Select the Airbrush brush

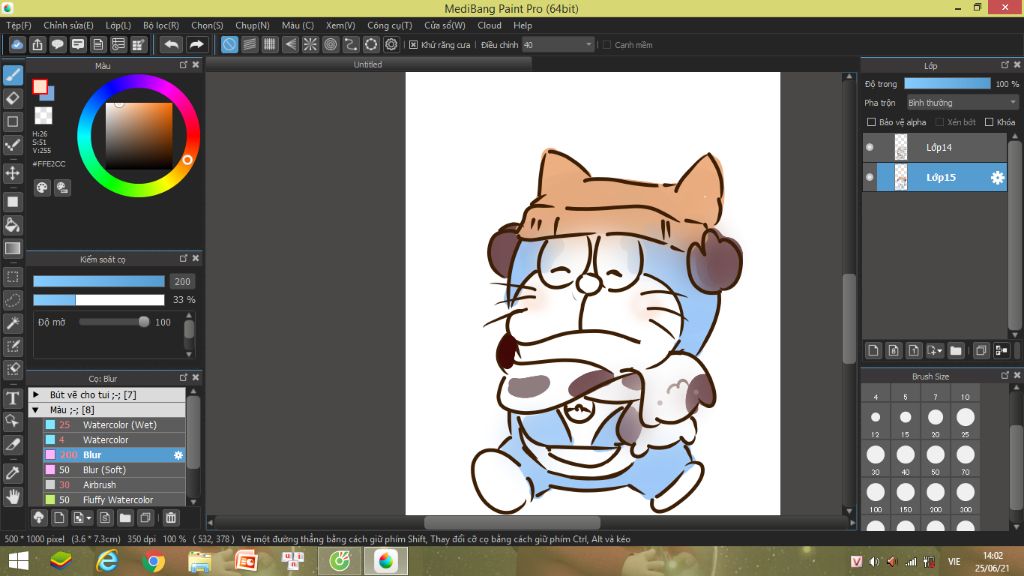114,485
